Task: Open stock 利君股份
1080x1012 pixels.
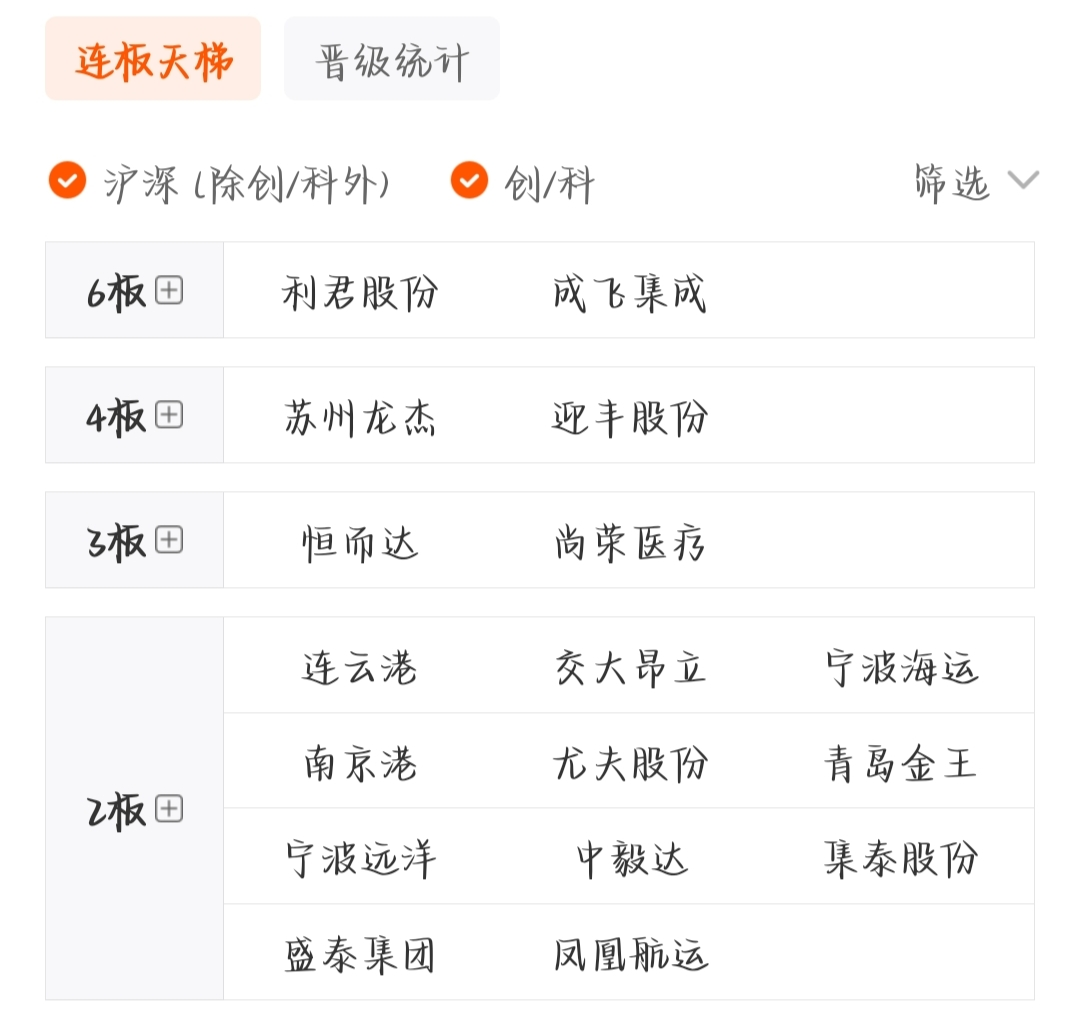Action: 360,292
